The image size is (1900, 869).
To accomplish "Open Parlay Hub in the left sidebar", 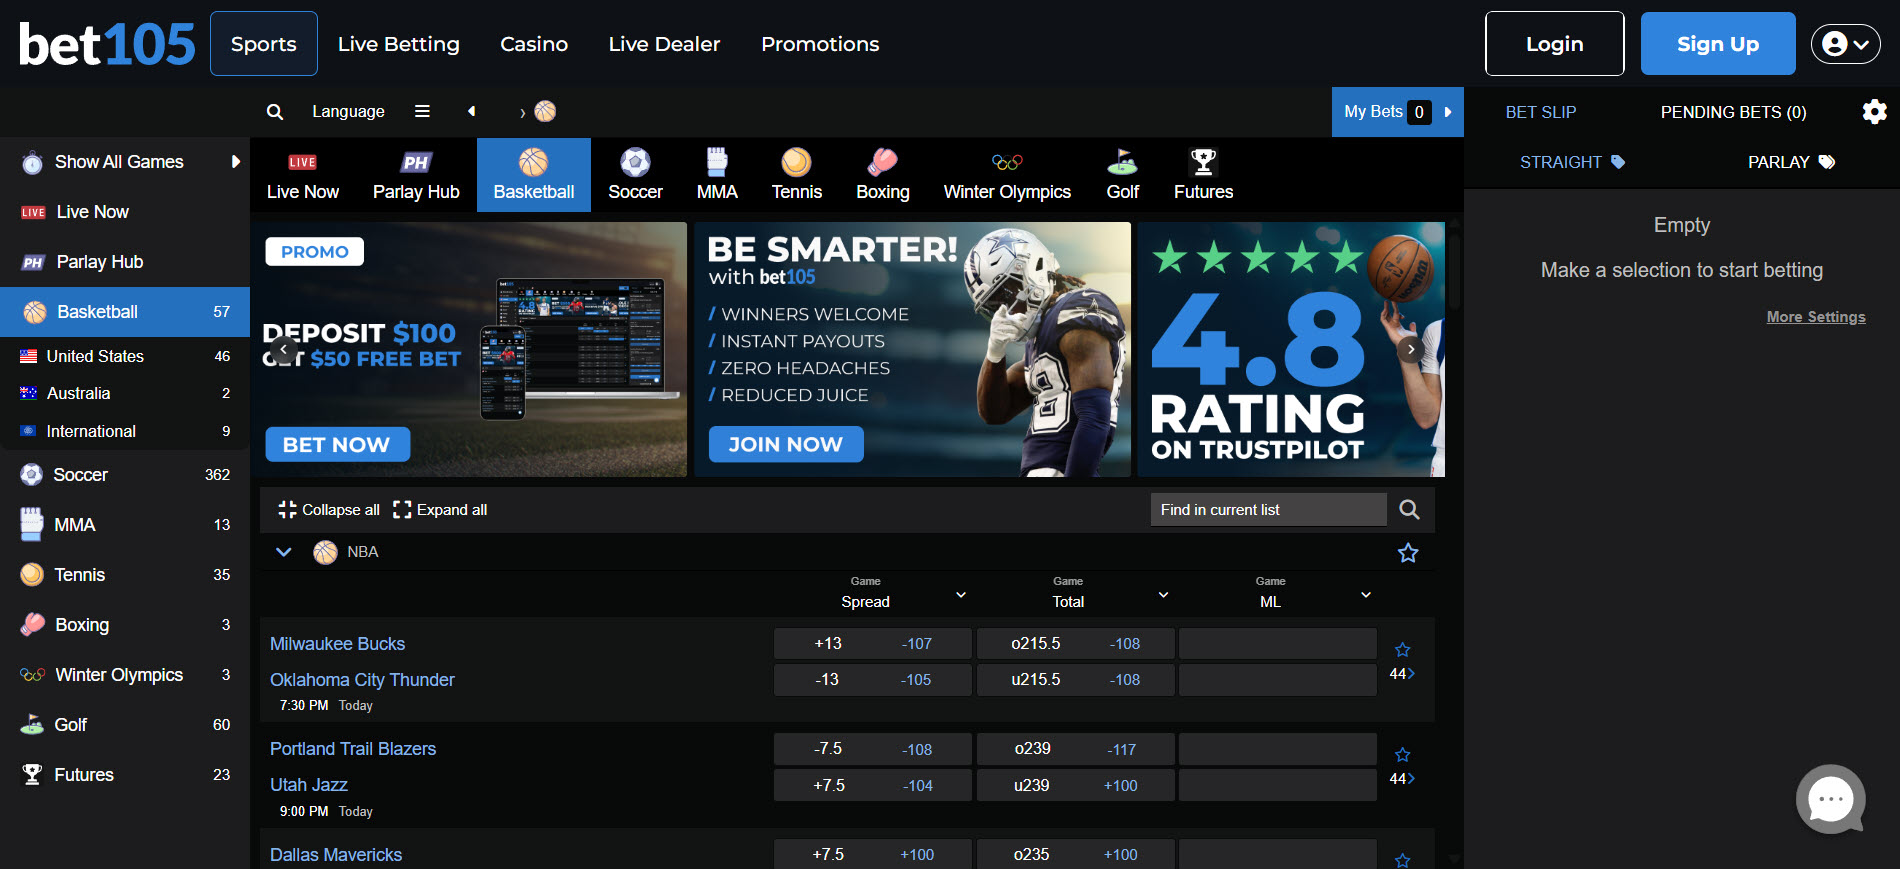I will pyautogui.click(x=125, y=262).
